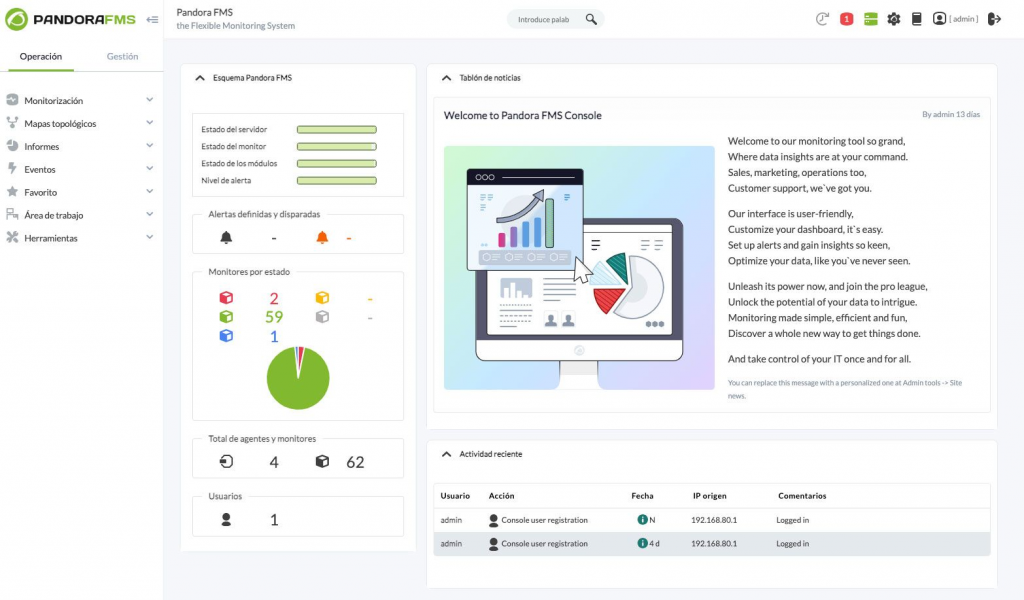Collapse the Actividad reciente panel
Screen dimensions: 1024x600
point(446,454)
